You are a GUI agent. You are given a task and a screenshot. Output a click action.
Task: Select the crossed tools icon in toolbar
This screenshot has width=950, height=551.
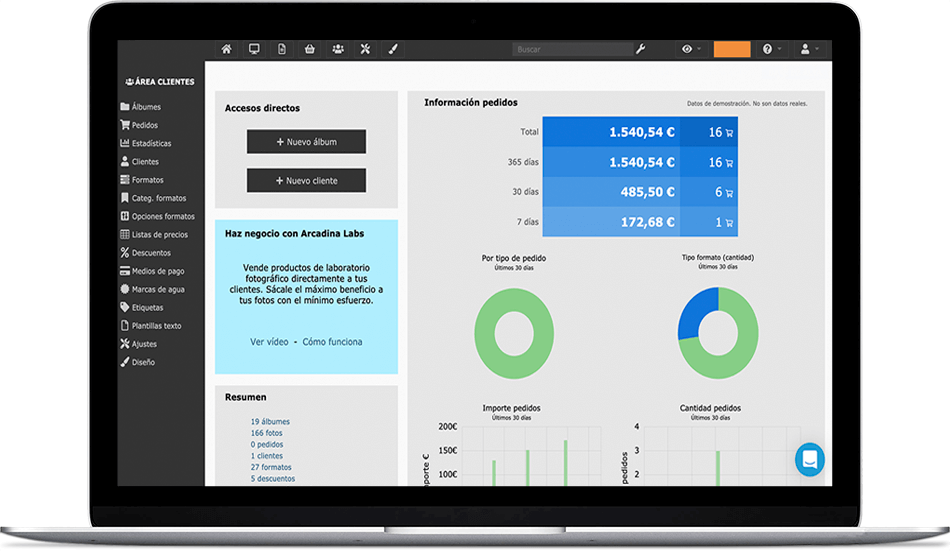pos(365,49)
